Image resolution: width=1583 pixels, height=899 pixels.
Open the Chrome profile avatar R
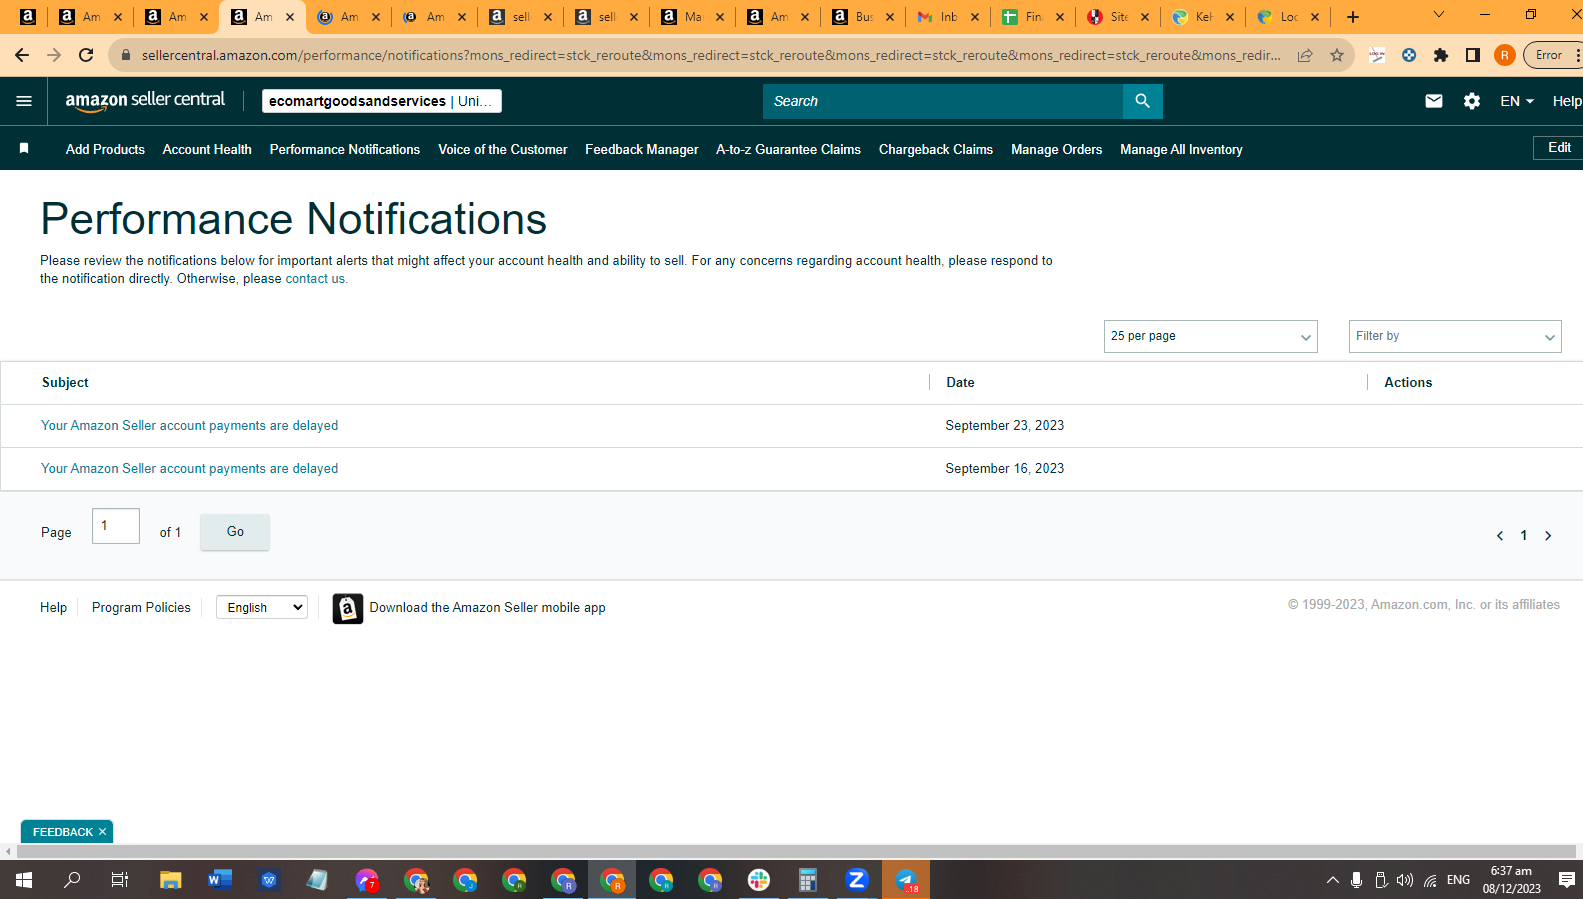coord(1505,55)
